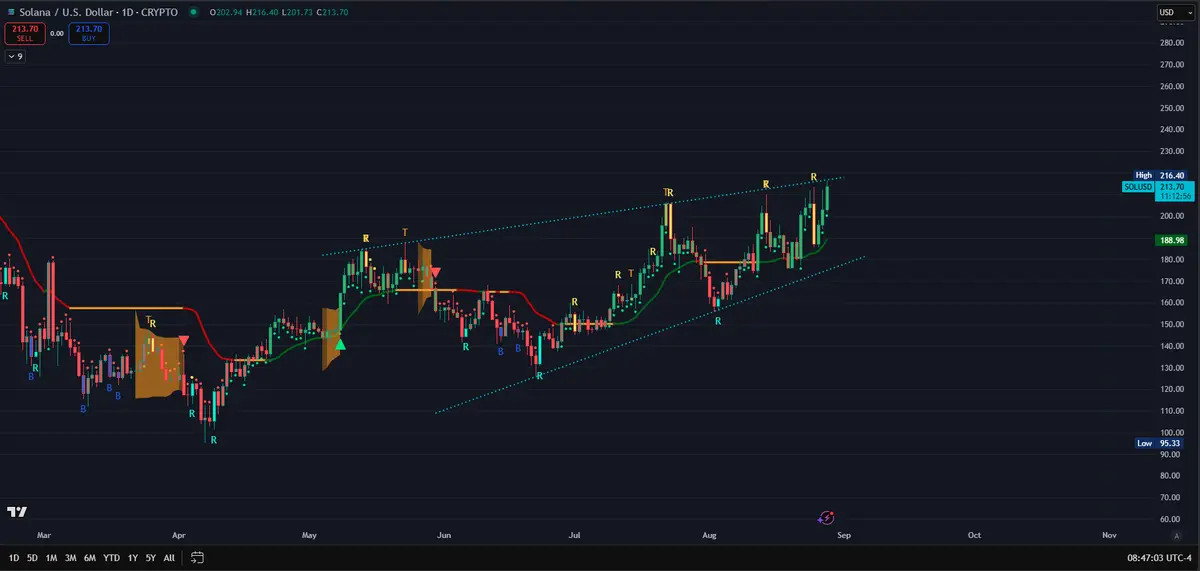Click the green up-triangle signal in May

tap(340, 344)
